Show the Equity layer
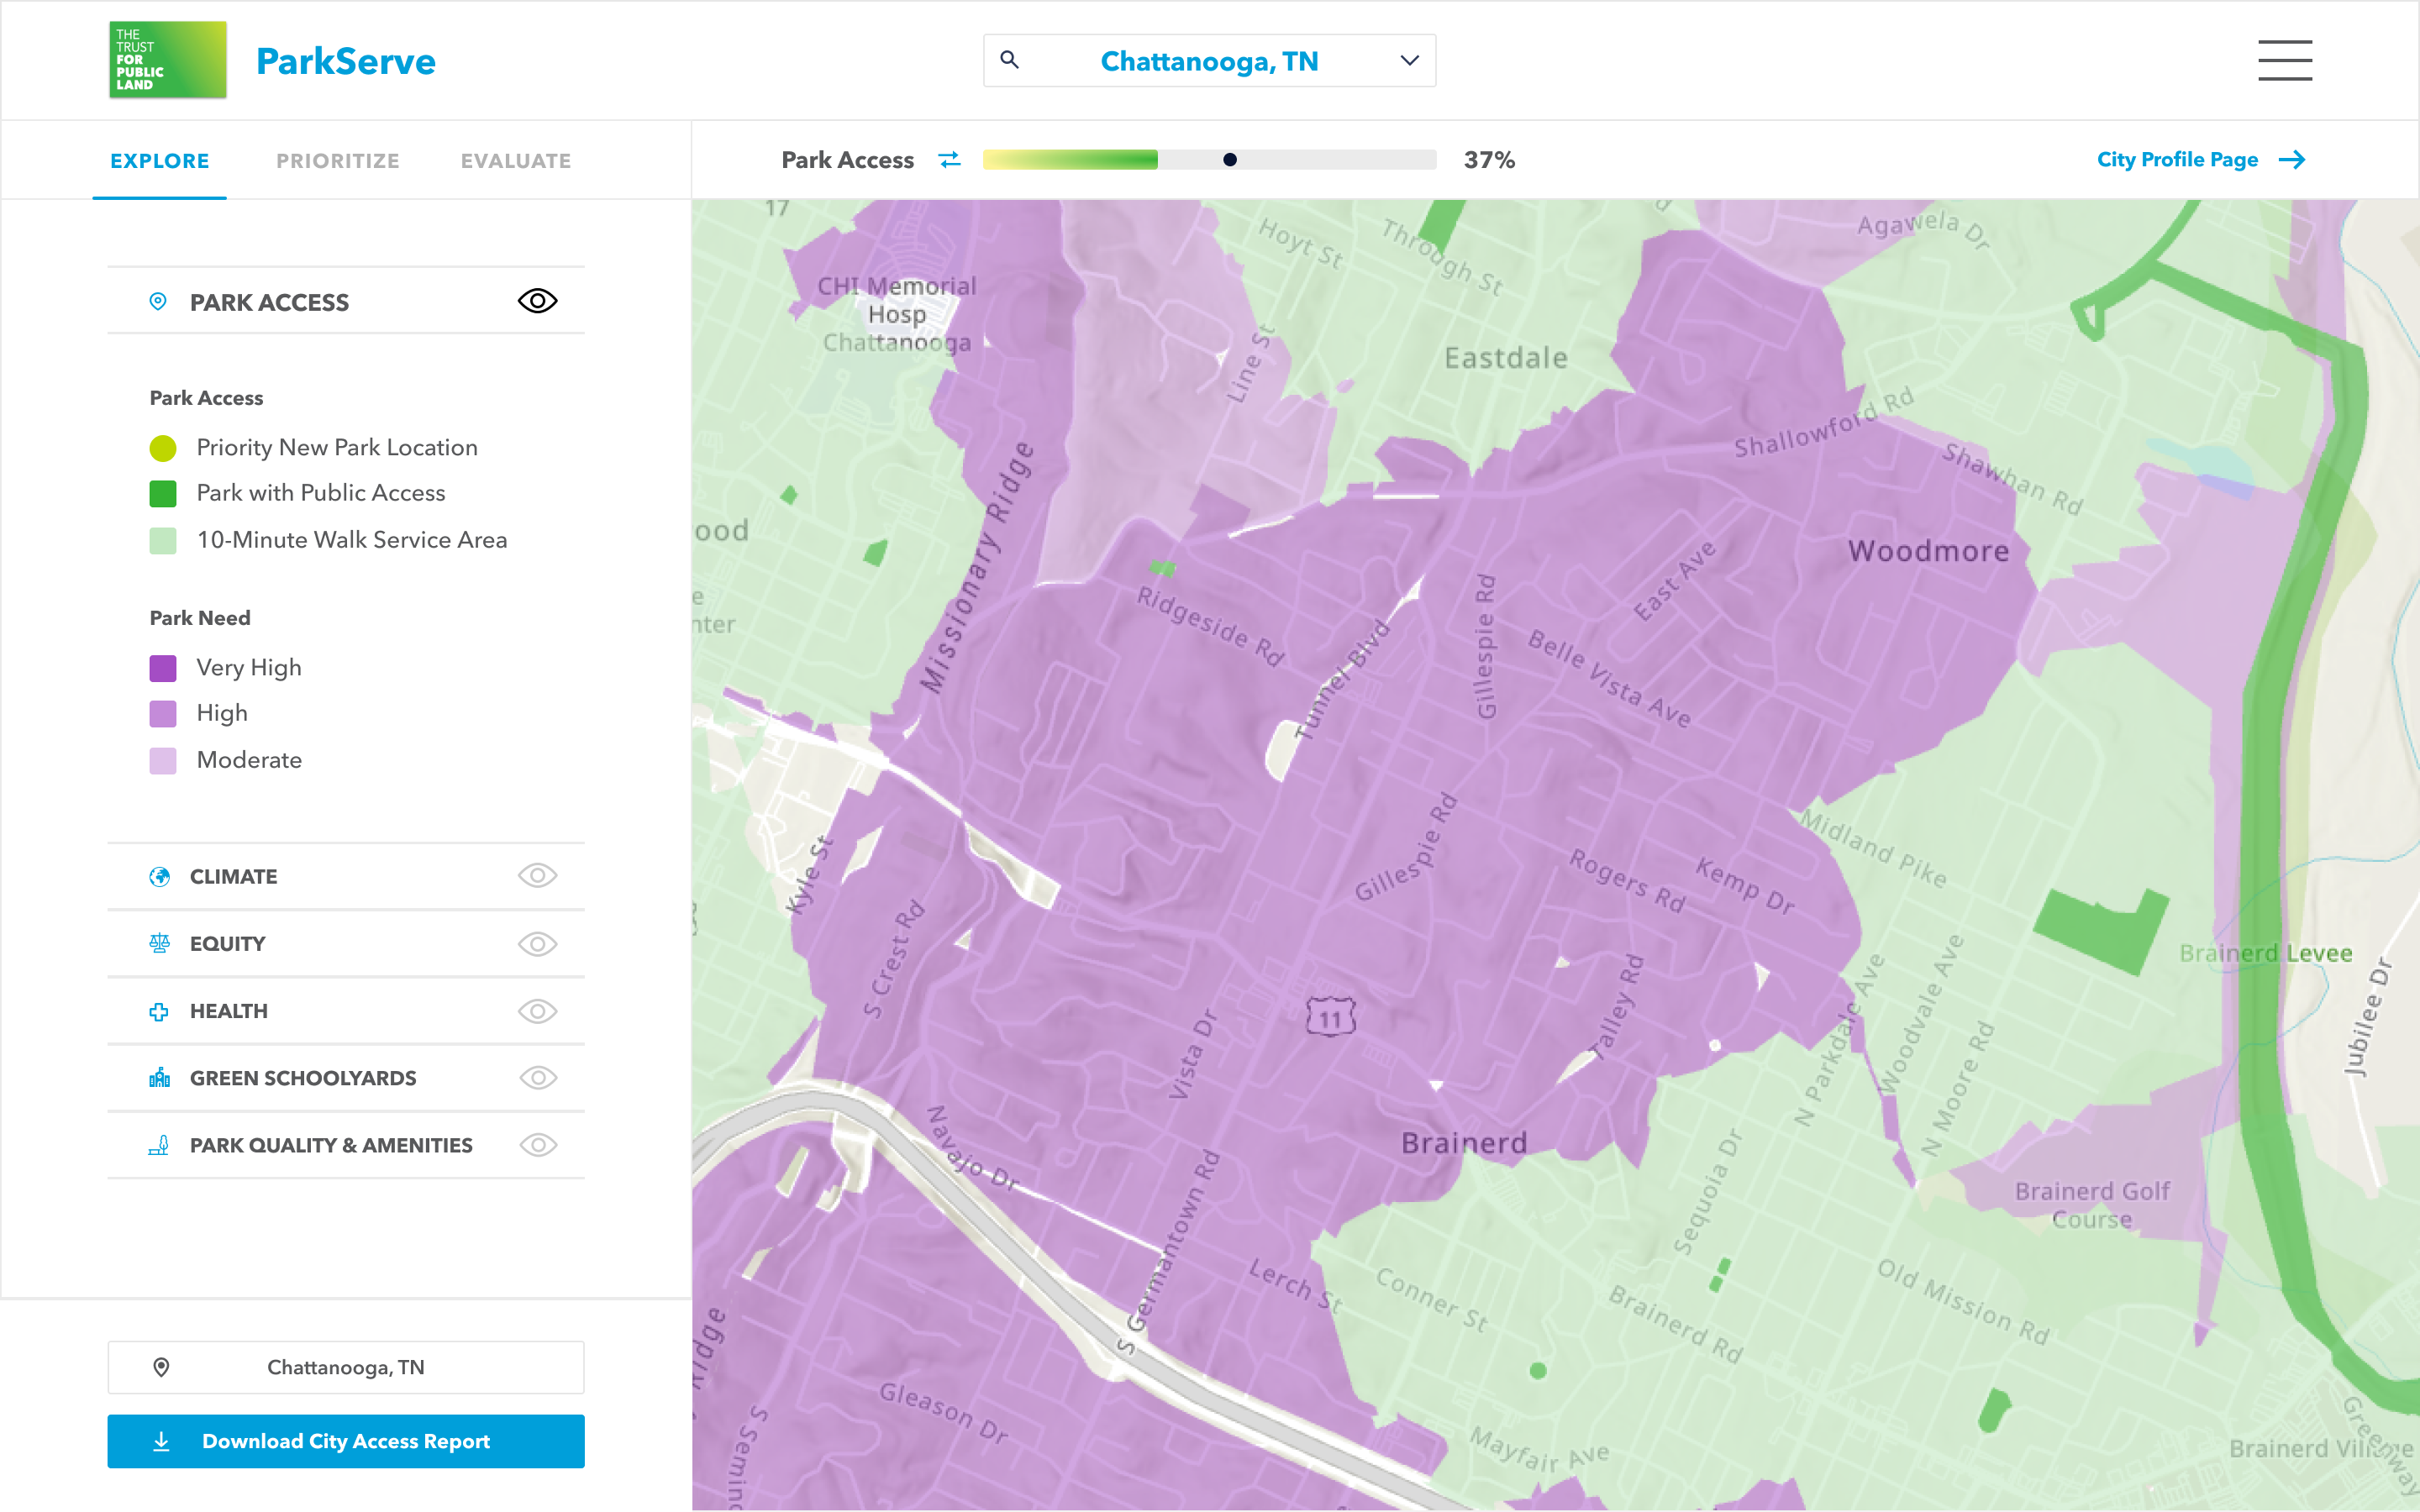This screenshot has width=2420, height=1512. click(x=537, y=944)
